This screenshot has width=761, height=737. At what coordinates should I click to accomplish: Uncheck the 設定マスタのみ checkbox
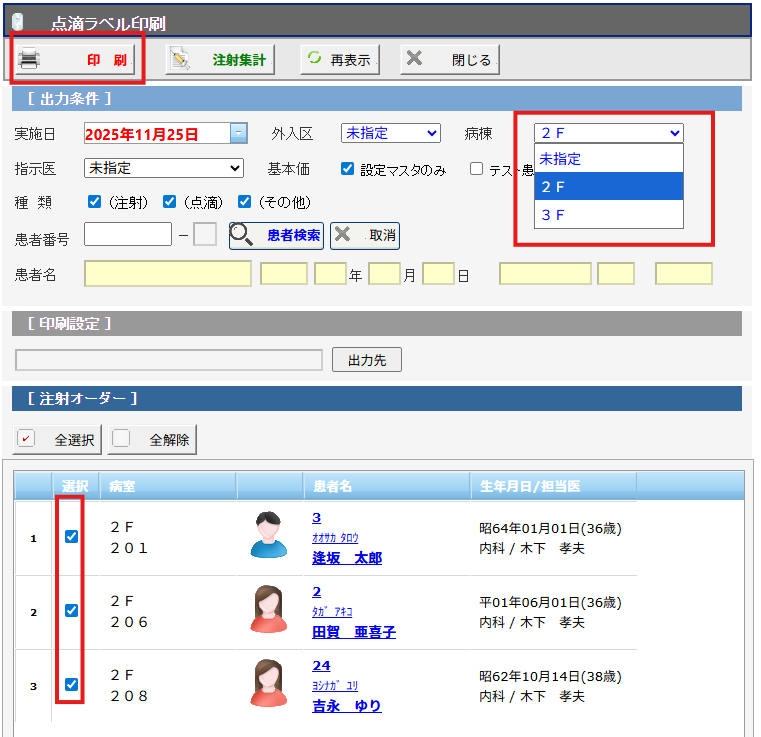click(348, 169)
